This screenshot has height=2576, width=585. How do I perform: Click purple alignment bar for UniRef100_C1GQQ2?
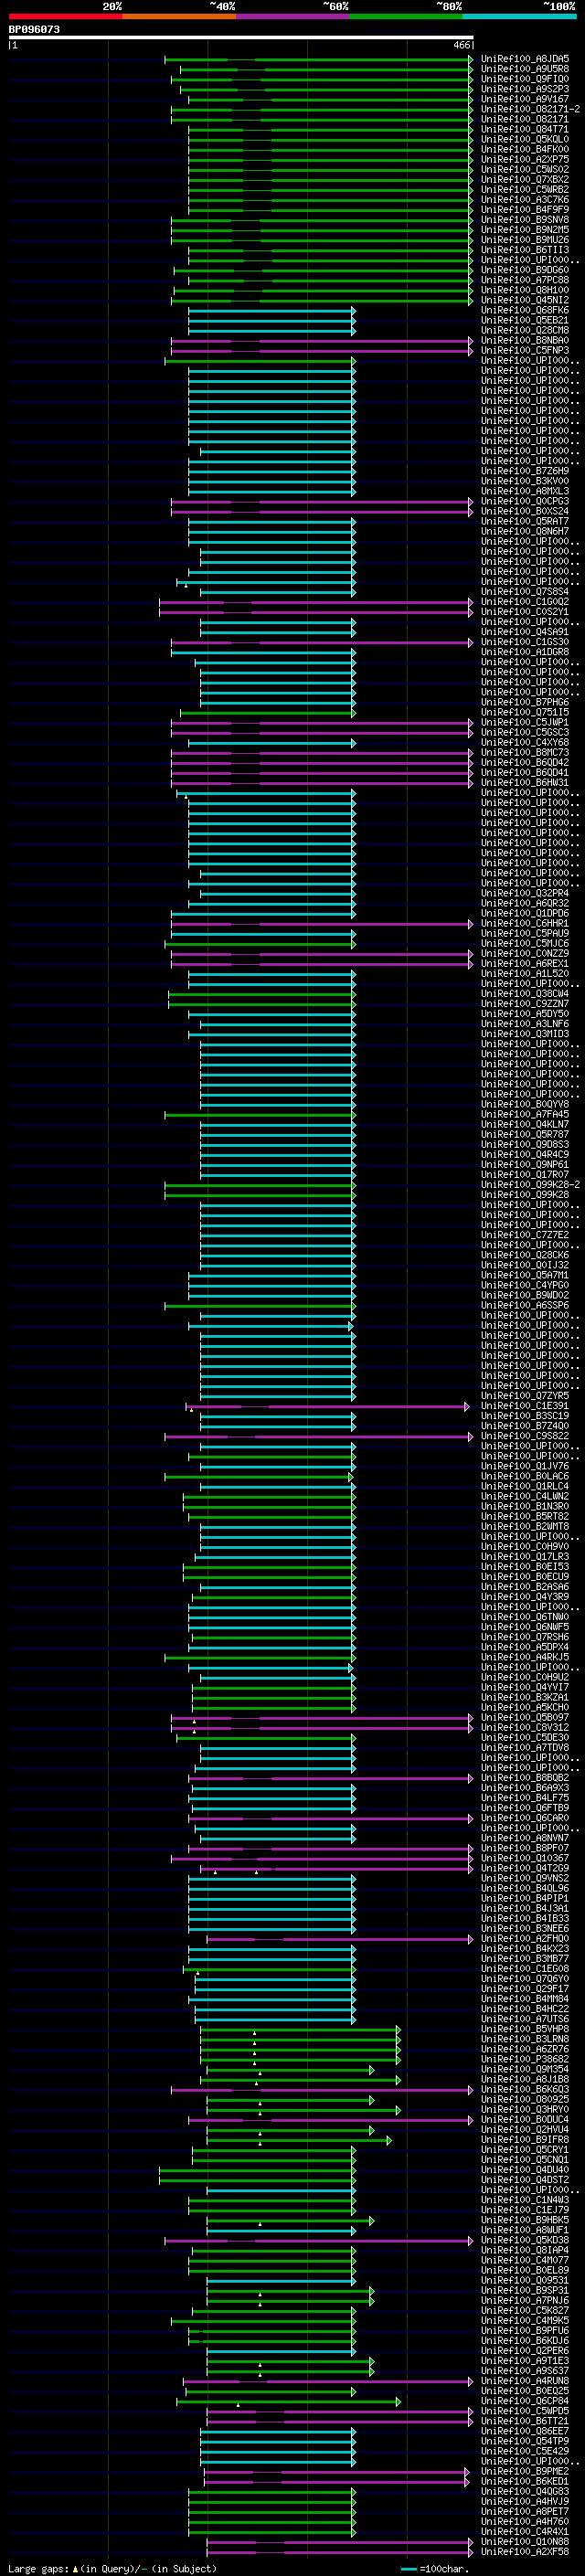coord(315,602)
